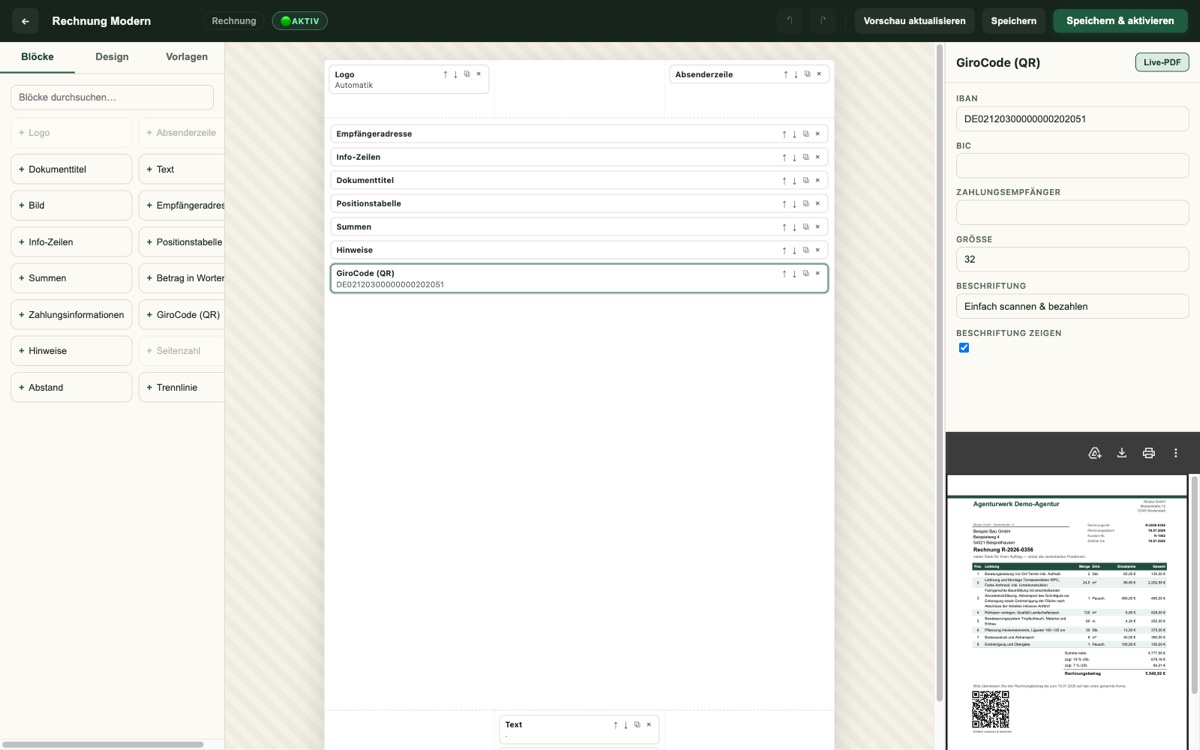Screen dimensions: 1200x750
Task: Add a Zahlungsinformationen block
Action: [x=71, y=314]
